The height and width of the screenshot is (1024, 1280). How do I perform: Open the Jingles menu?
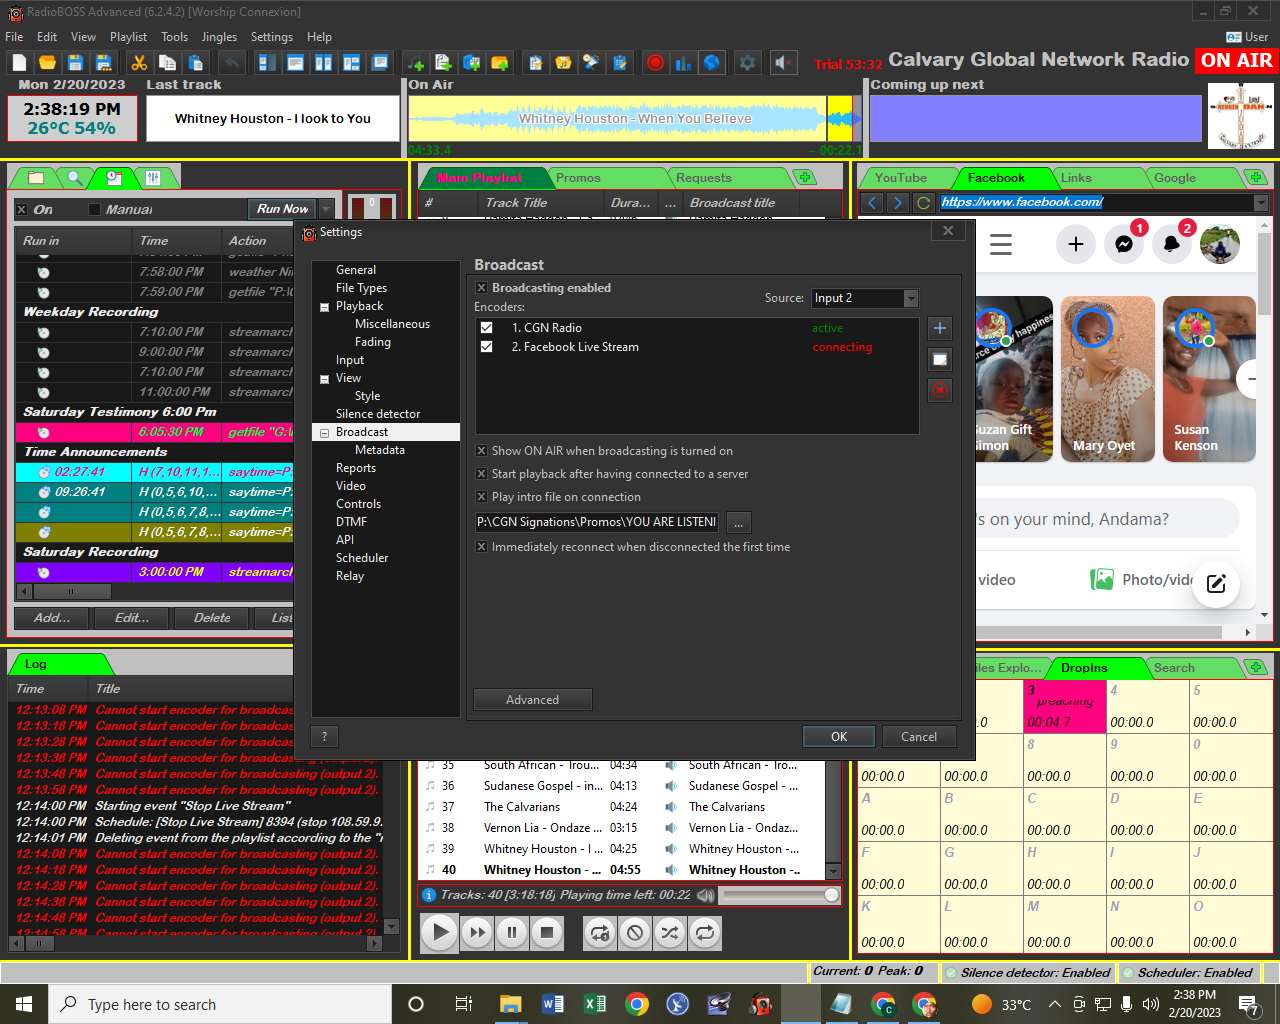(219, 37)
